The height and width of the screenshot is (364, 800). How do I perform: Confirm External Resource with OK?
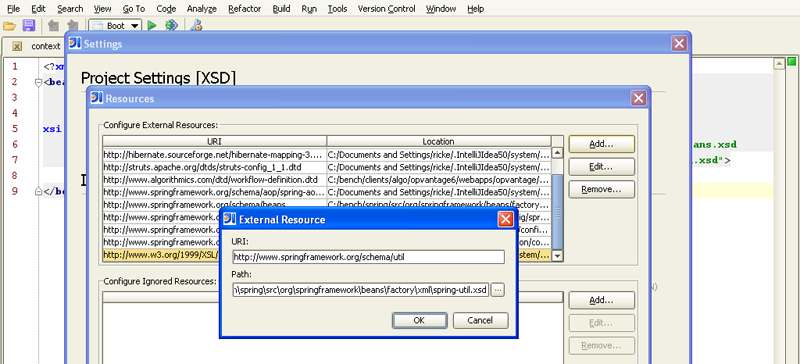coord(419,321)
